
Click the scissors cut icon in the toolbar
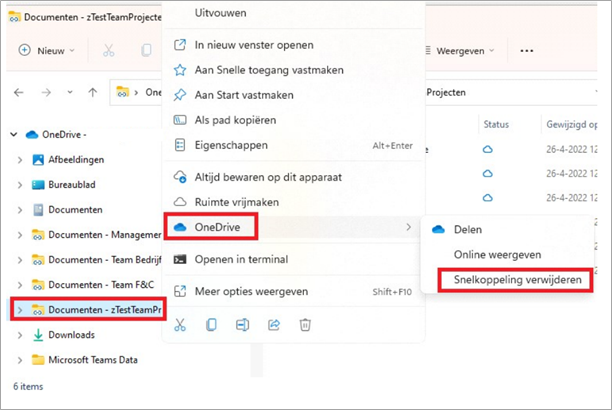(x=109, y=50)
